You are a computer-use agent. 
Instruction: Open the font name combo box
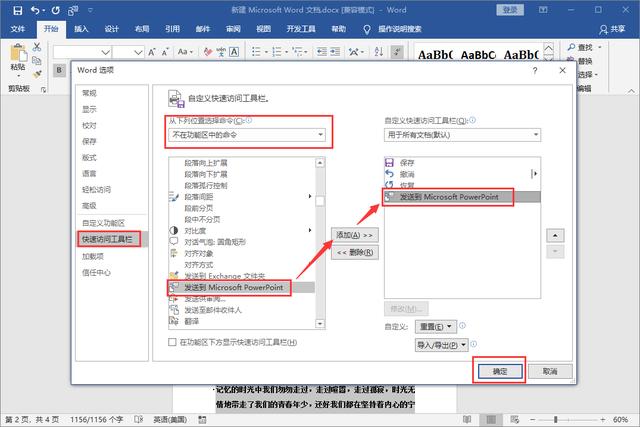(82, 52)
